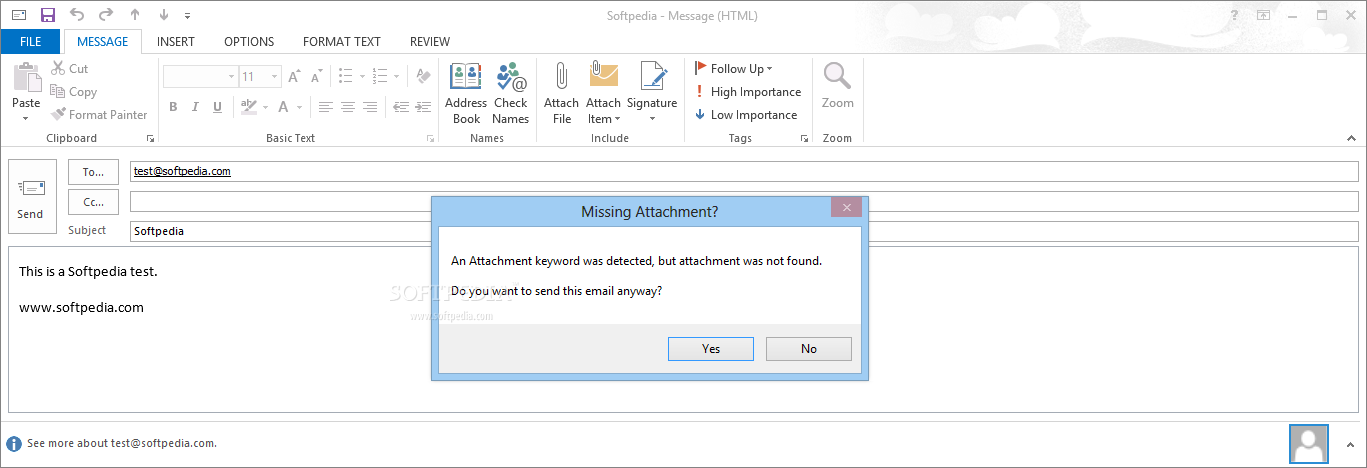Switch to the INSERT tab
1367x468 pixels.
pos(176,42)
